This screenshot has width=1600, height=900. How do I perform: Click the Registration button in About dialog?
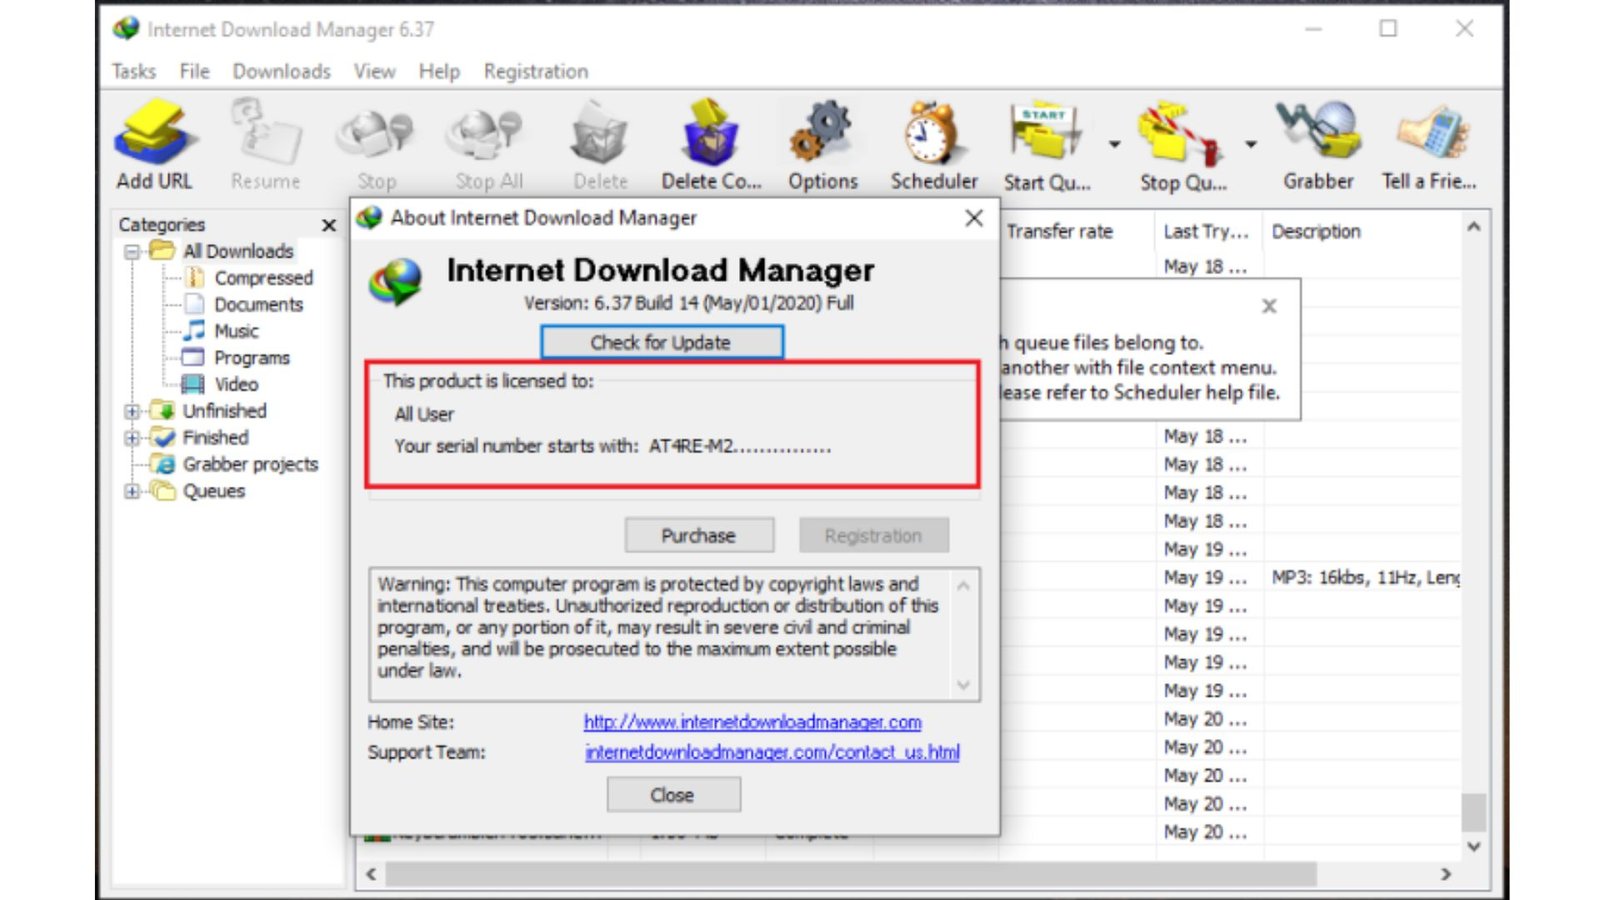[873, 535]
